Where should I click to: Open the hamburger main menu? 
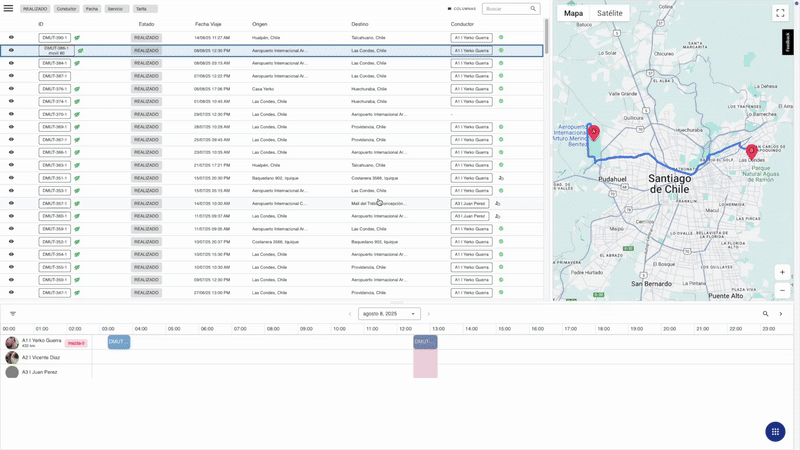coord(8,8)
